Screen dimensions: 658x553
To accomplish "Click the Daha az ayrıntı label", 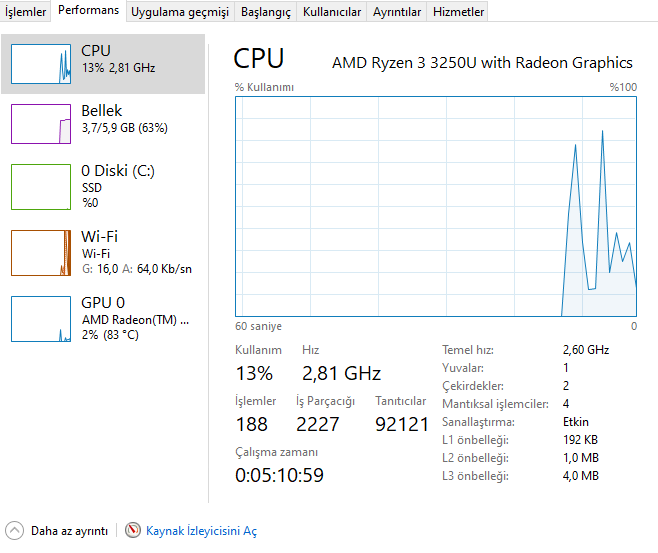I will (x=69, y=531).
